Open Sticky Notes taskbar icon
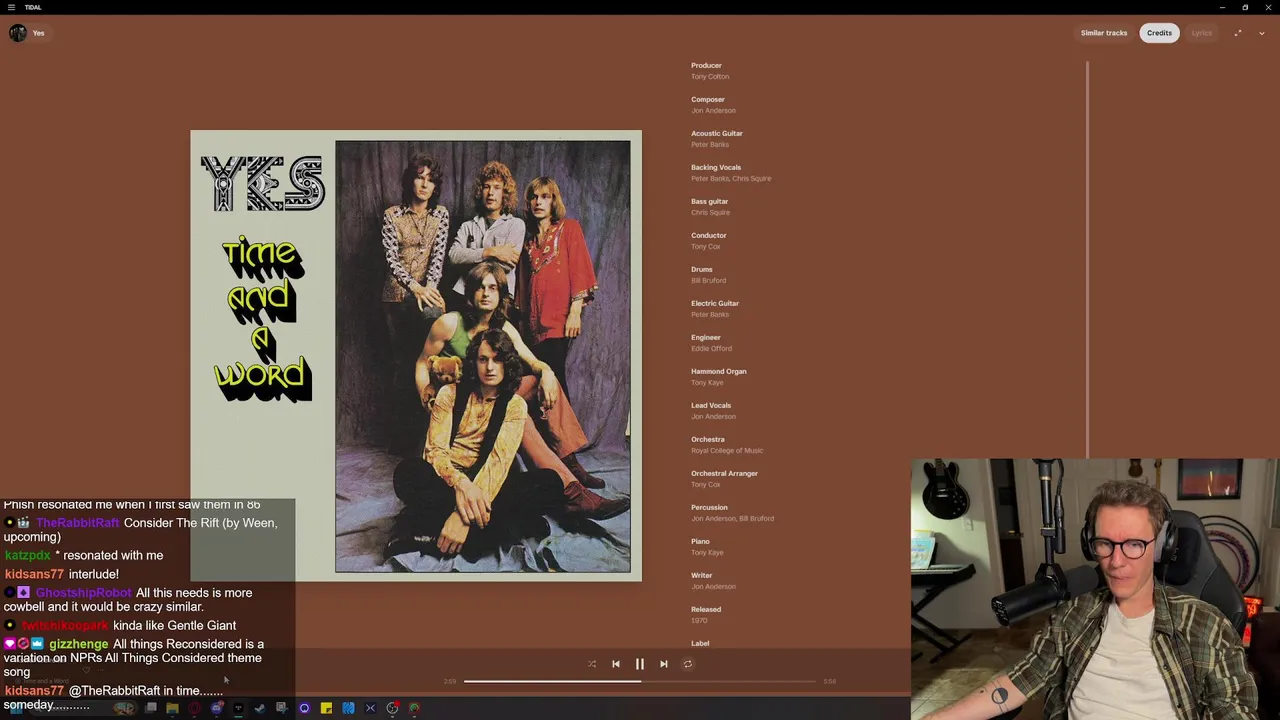 (326, 708)
